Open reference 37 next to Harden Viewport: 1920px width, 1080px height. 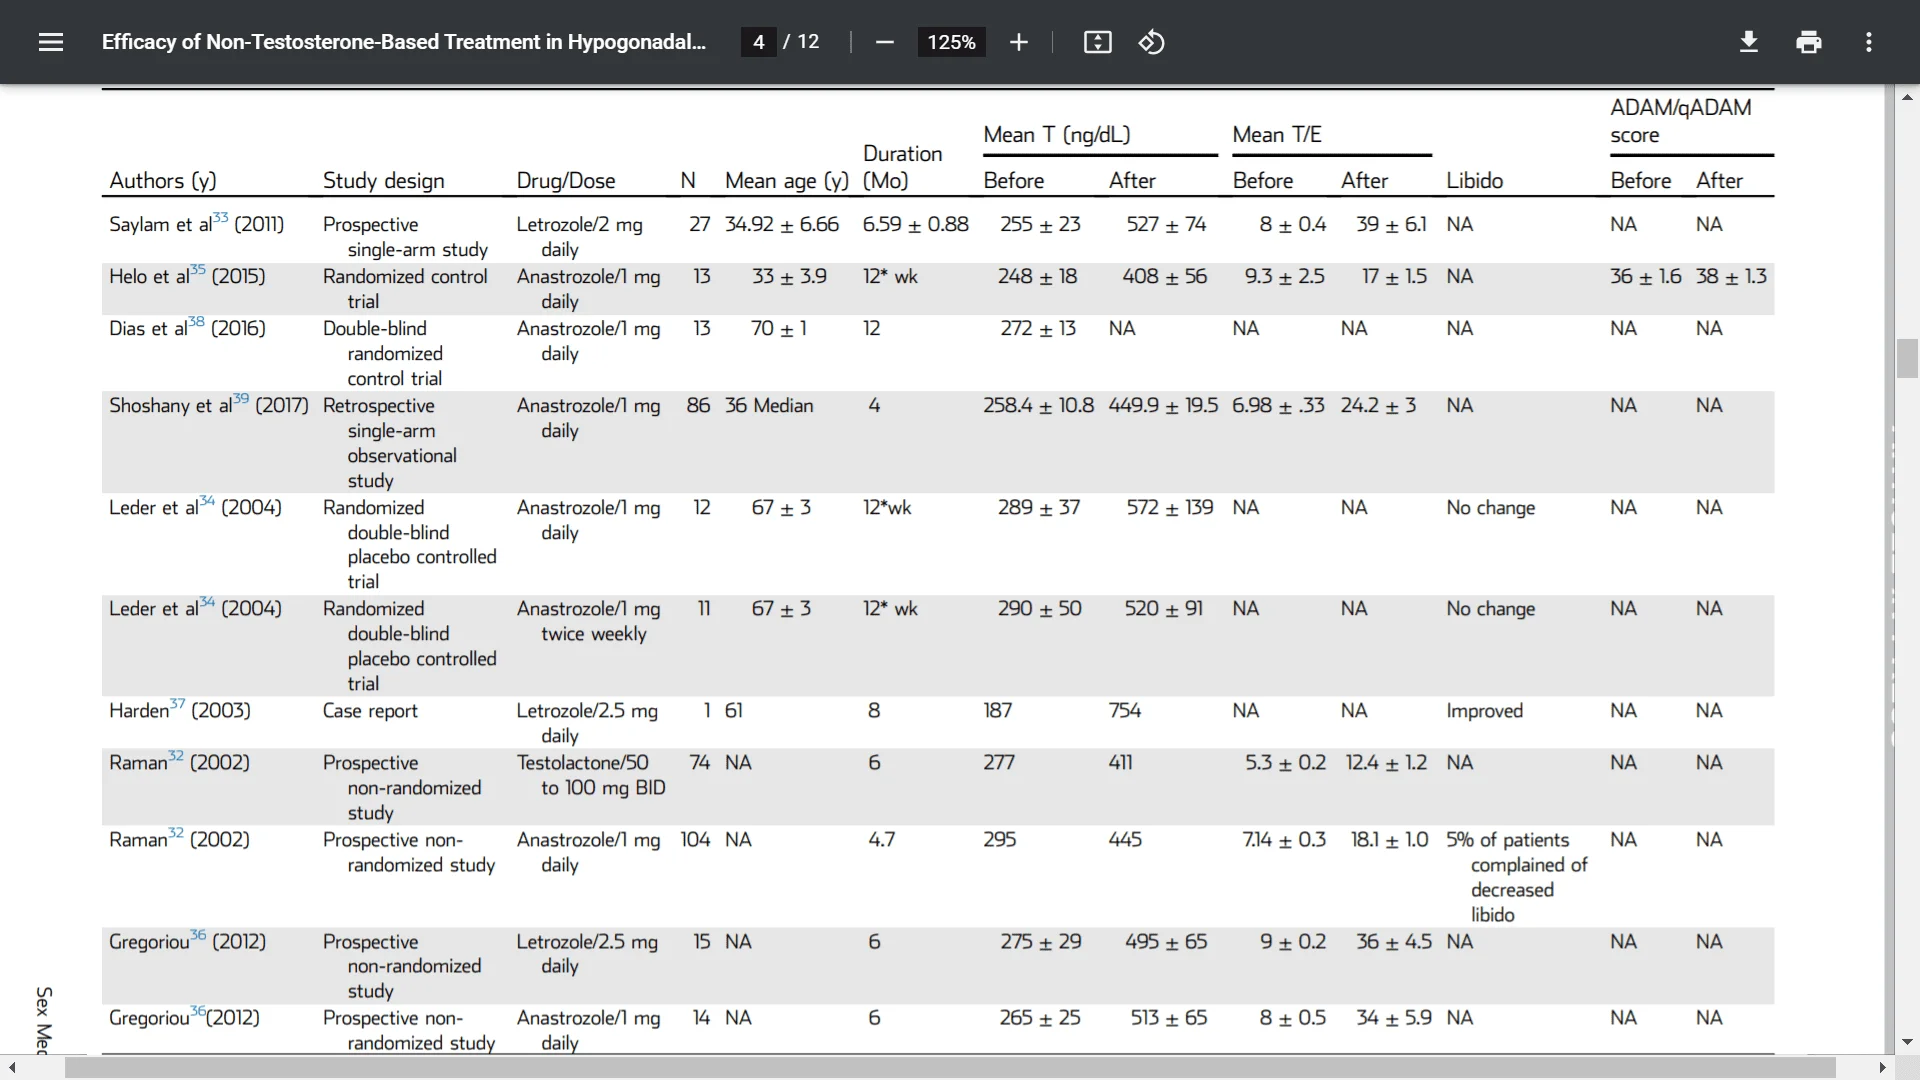pyautogui.click(x=177, y=704)
